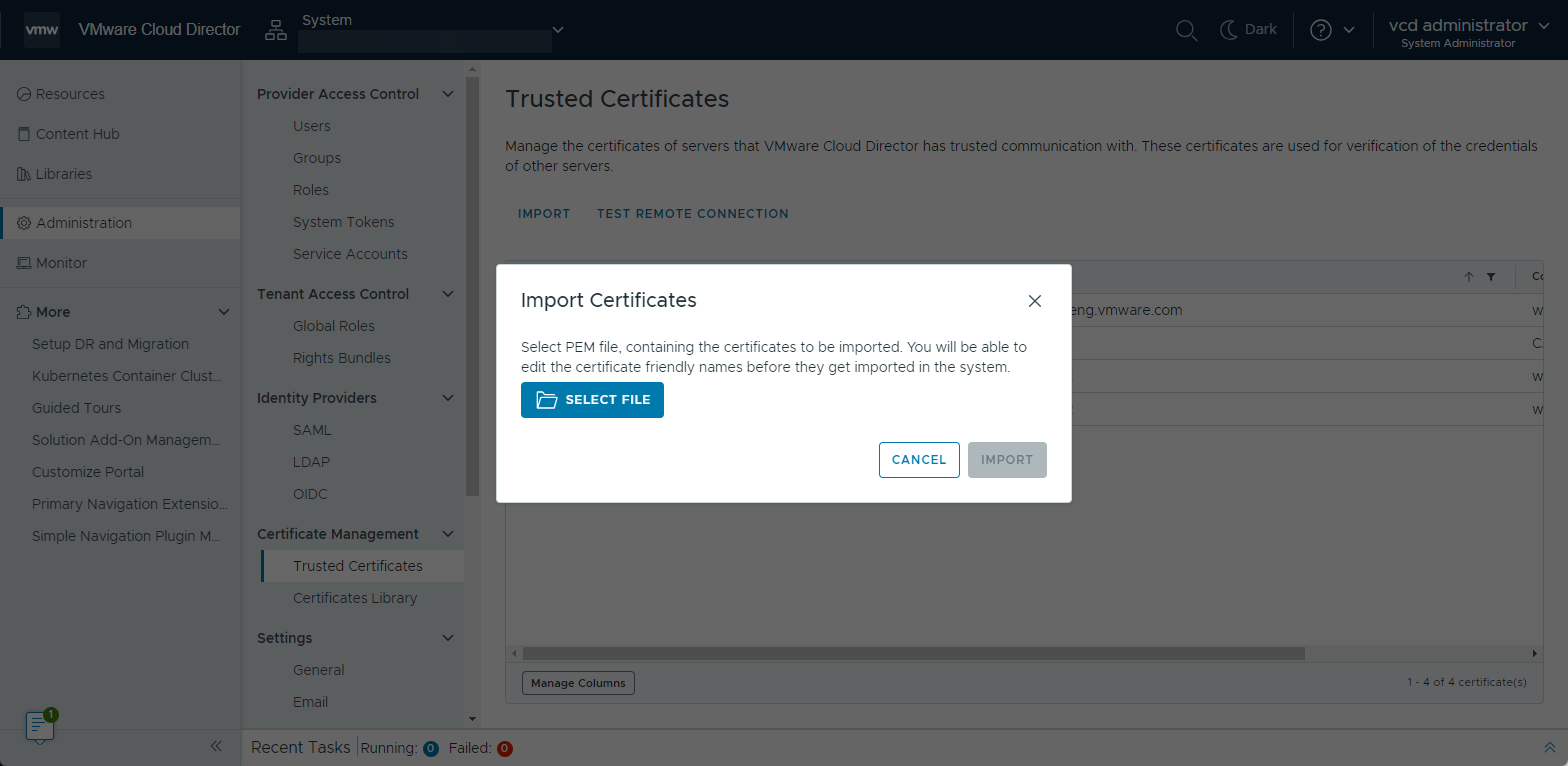The image size is (1568, 766).
Task: Open Users page
Action: [312, 126]
